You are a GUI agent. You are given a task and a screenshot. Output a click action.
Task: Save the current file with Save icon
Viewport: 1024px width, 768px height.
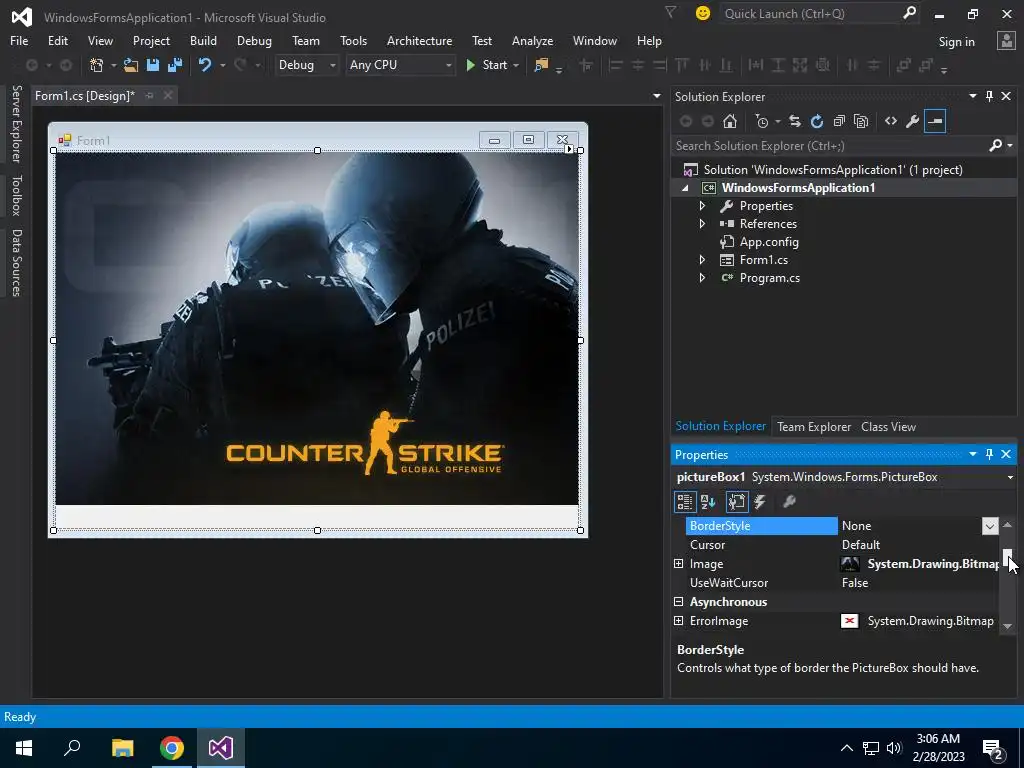click(x=153, y=65)
